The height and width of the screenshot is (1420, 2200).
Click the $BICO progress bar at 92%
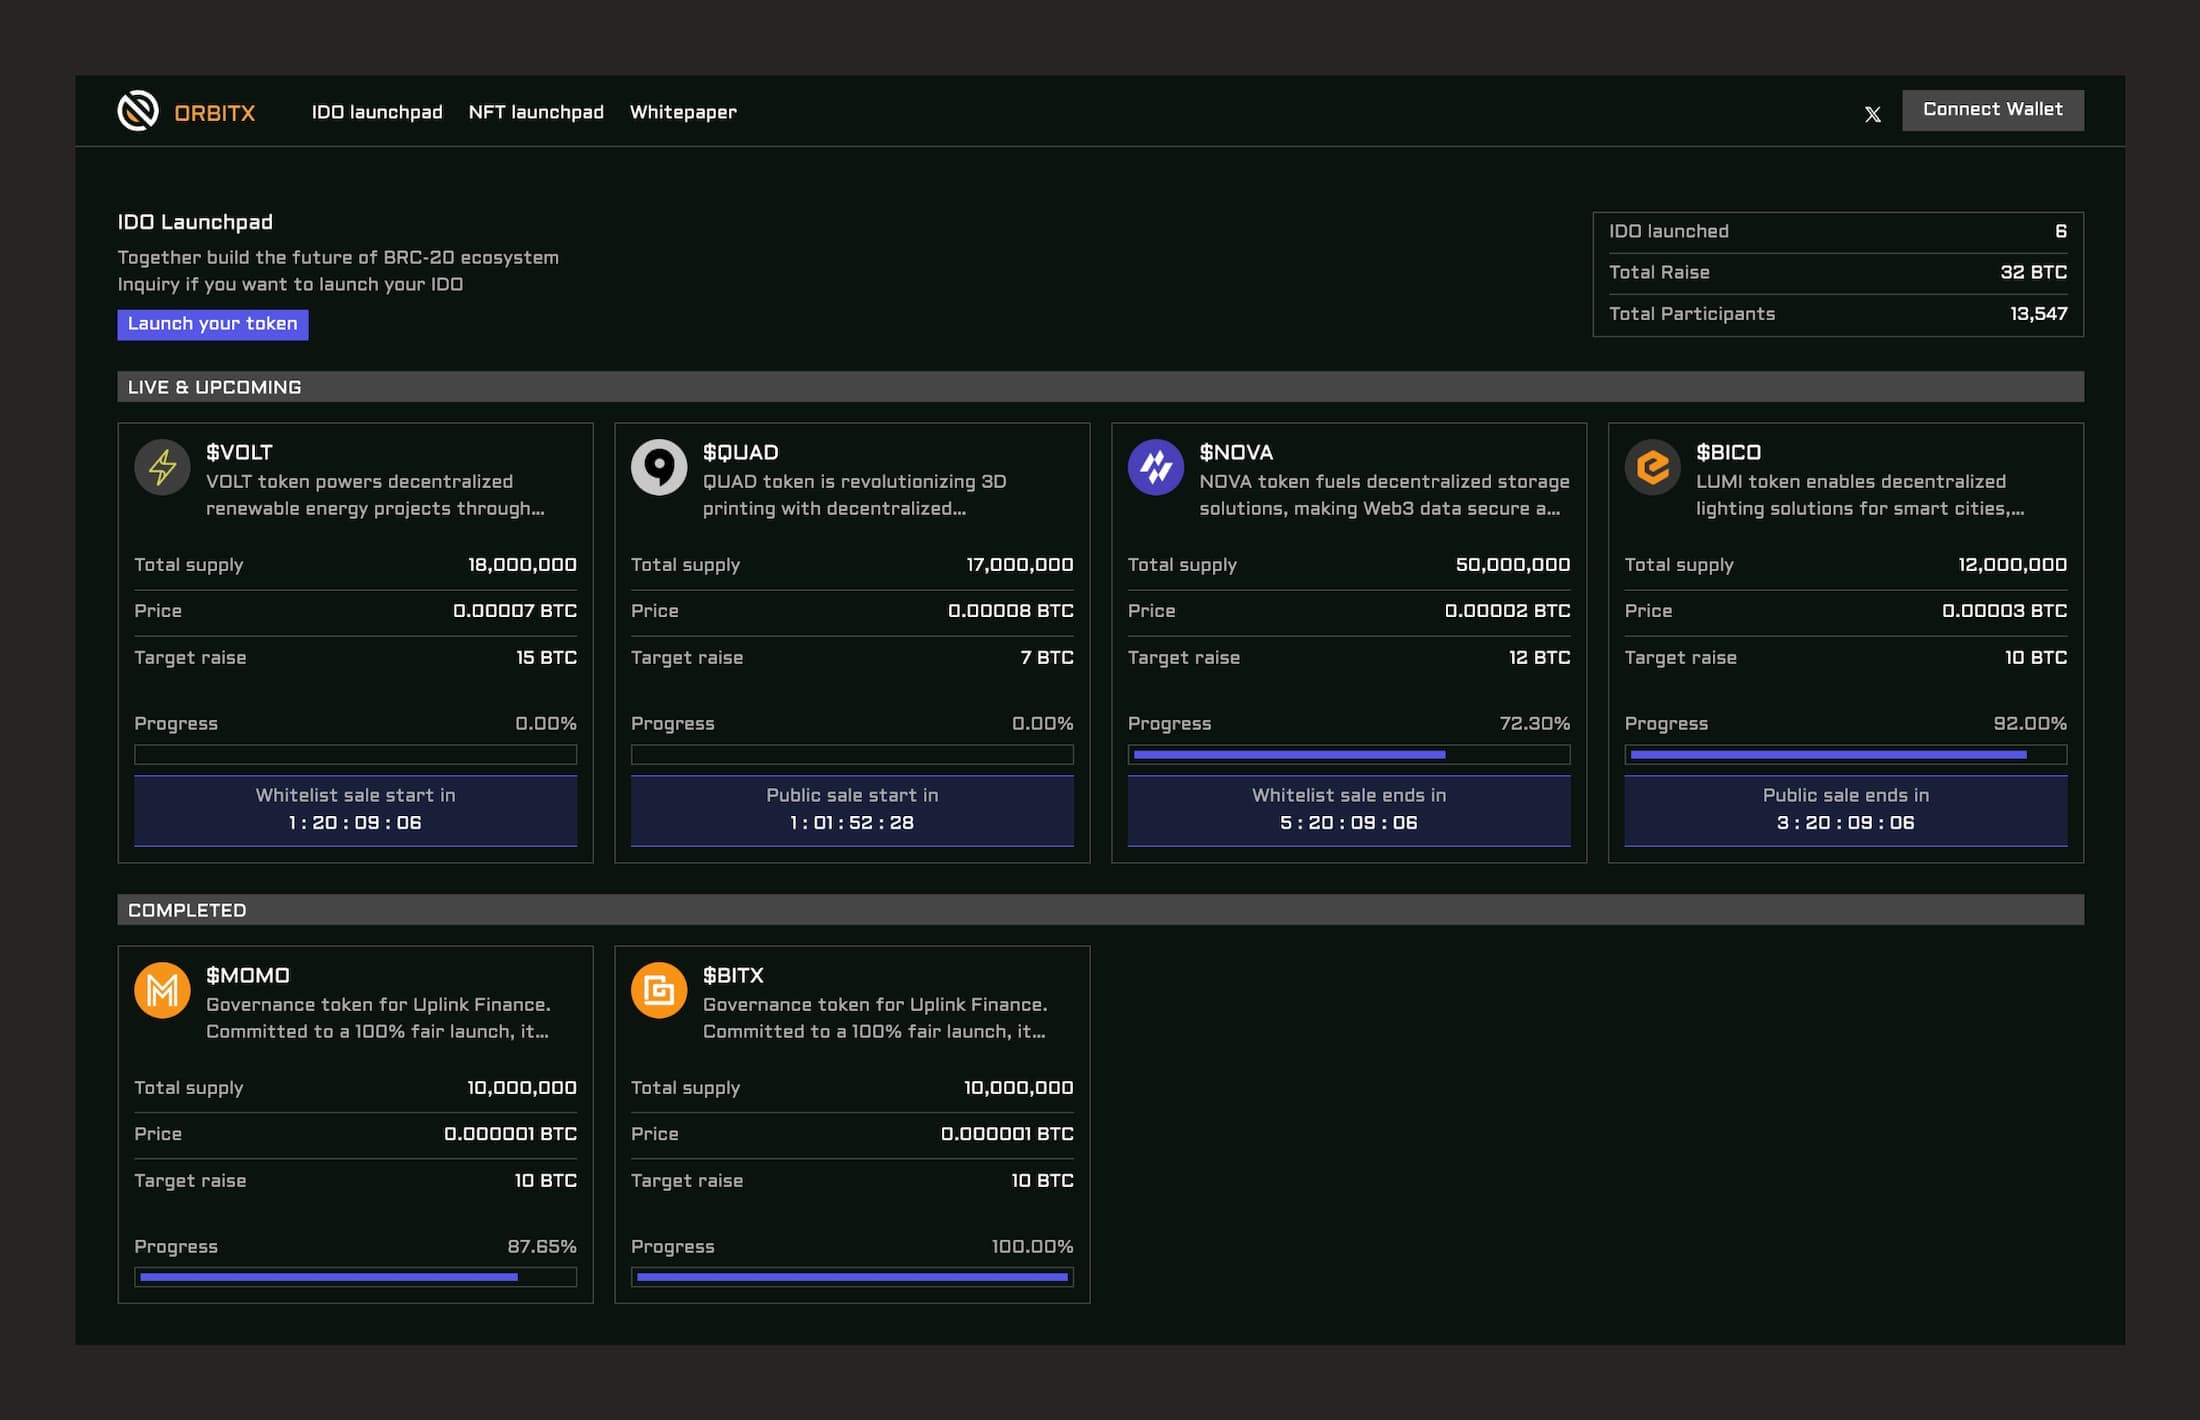pyautogui.click(x=1845, y=755)
